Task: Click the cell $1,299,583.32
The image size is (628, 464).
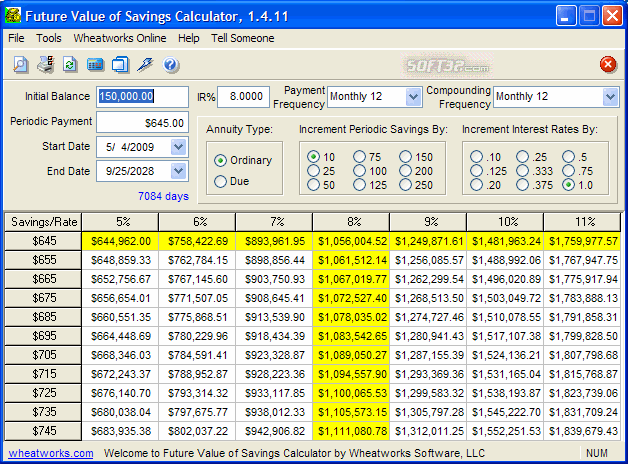Action: click(428, 393)
